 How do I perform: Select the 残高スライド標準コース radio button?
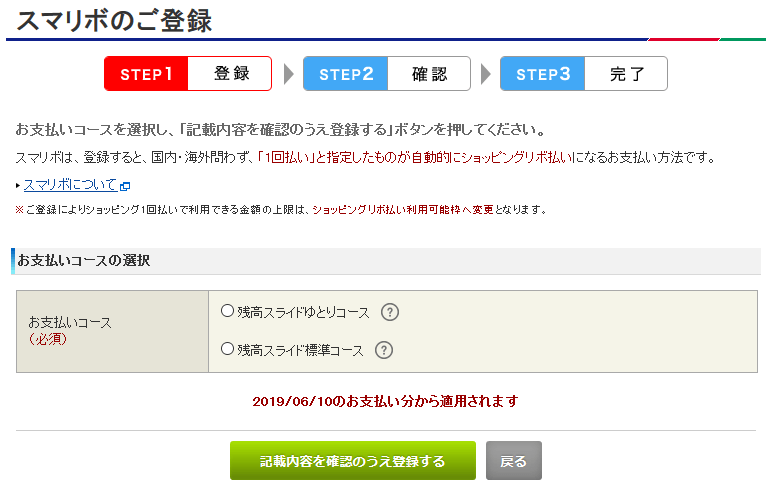click(227, 349)
